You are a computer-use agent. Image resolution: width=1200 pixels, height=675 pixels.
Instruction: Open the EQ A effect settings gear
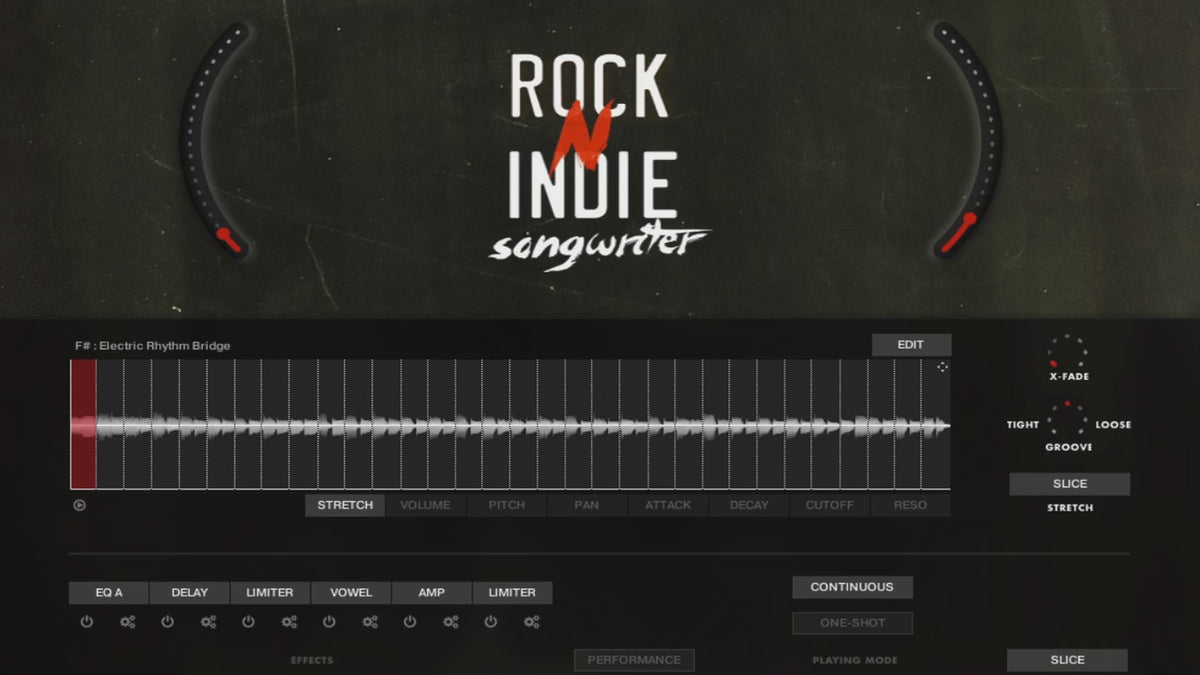tap(127, 622)
